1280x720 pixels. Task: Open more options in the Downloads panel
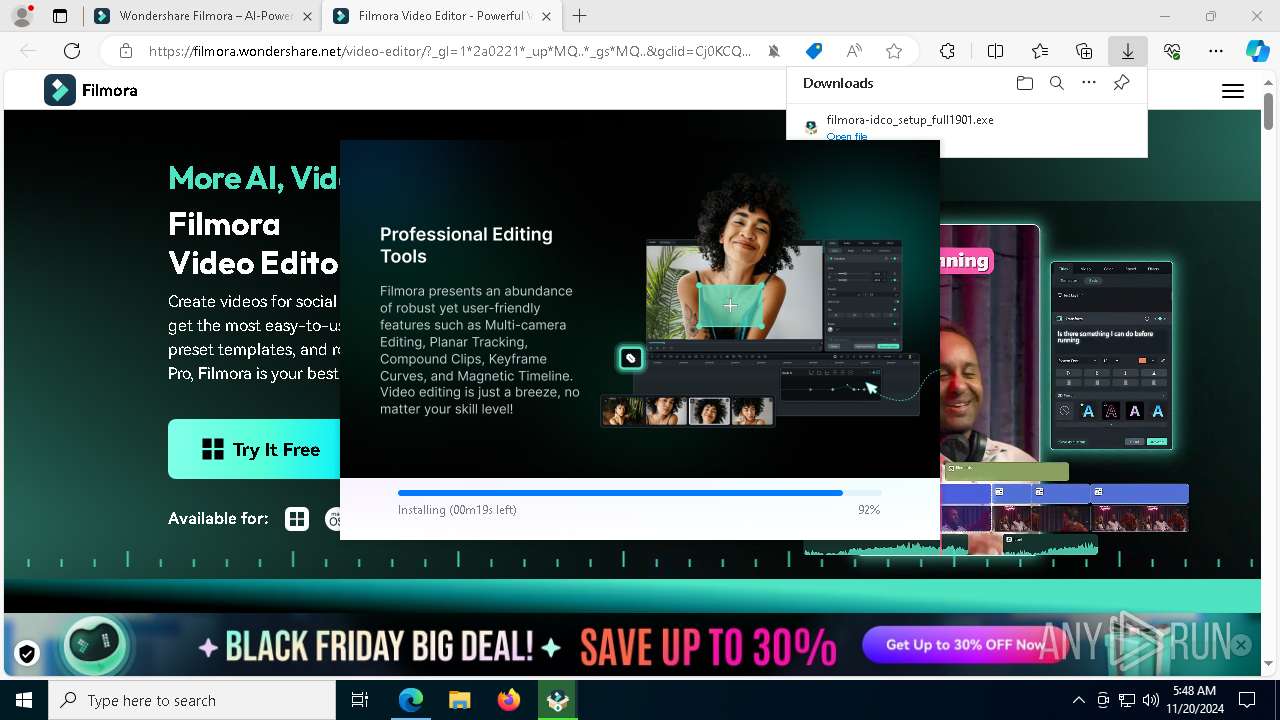pos(1089,83)
